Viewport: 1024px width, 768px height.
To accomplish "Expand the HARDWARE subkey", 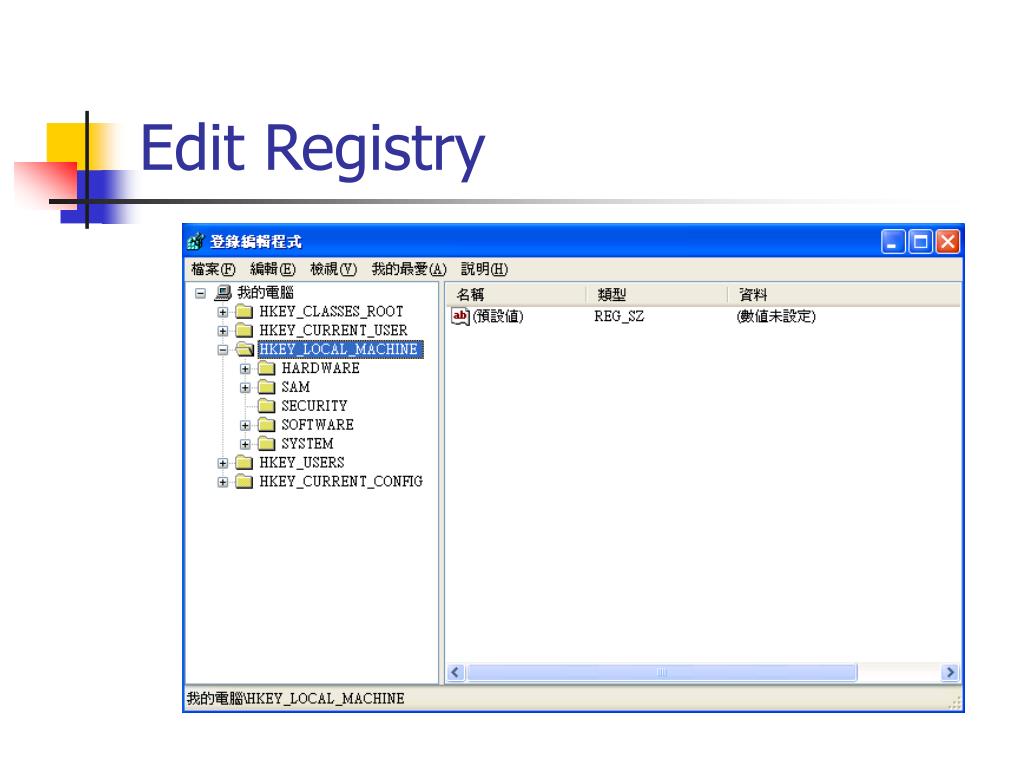I will pyautogui.click(x=245, y=369).
